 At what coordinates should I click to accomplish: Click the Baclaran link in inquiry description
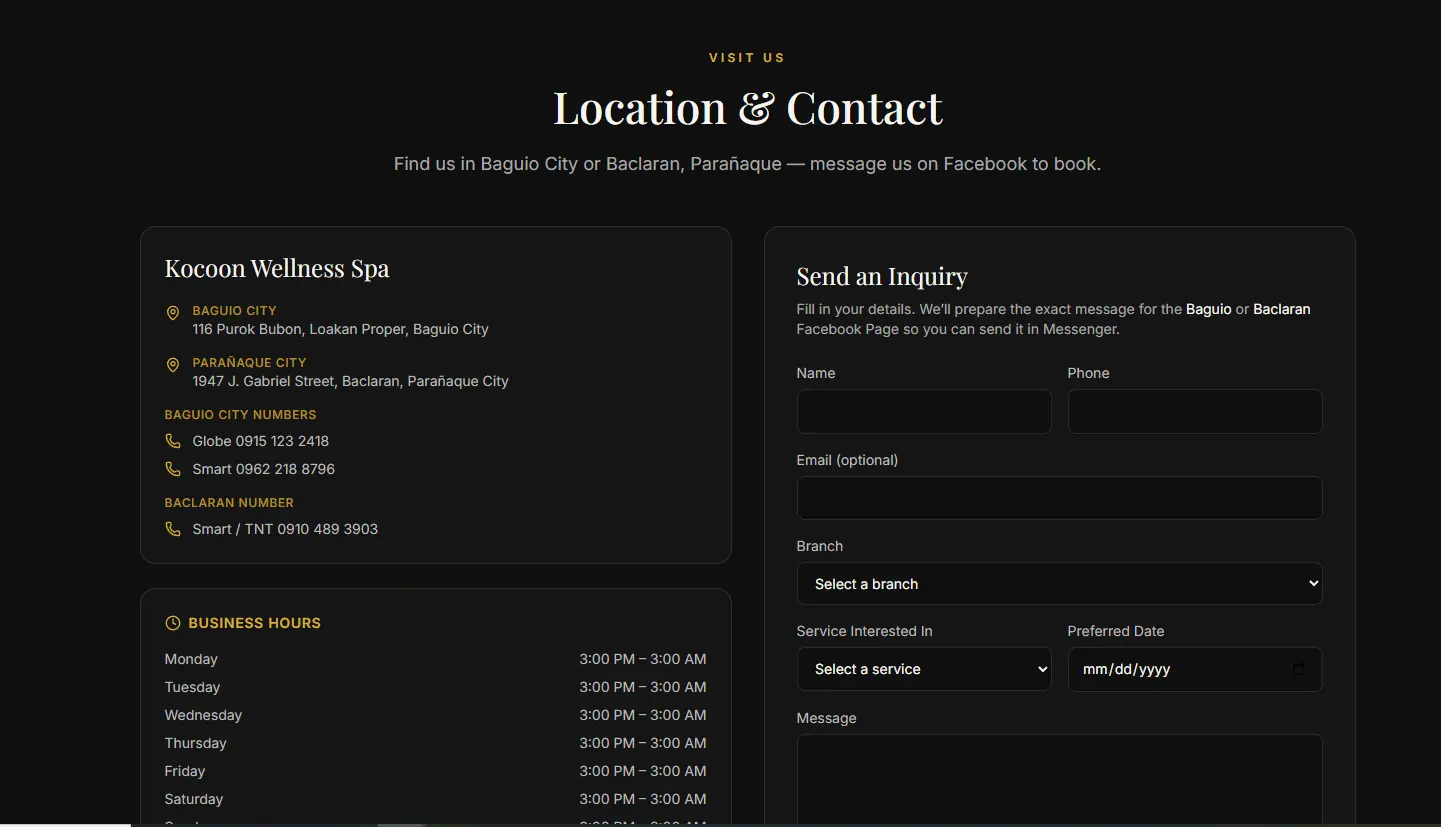point(1281,309)
